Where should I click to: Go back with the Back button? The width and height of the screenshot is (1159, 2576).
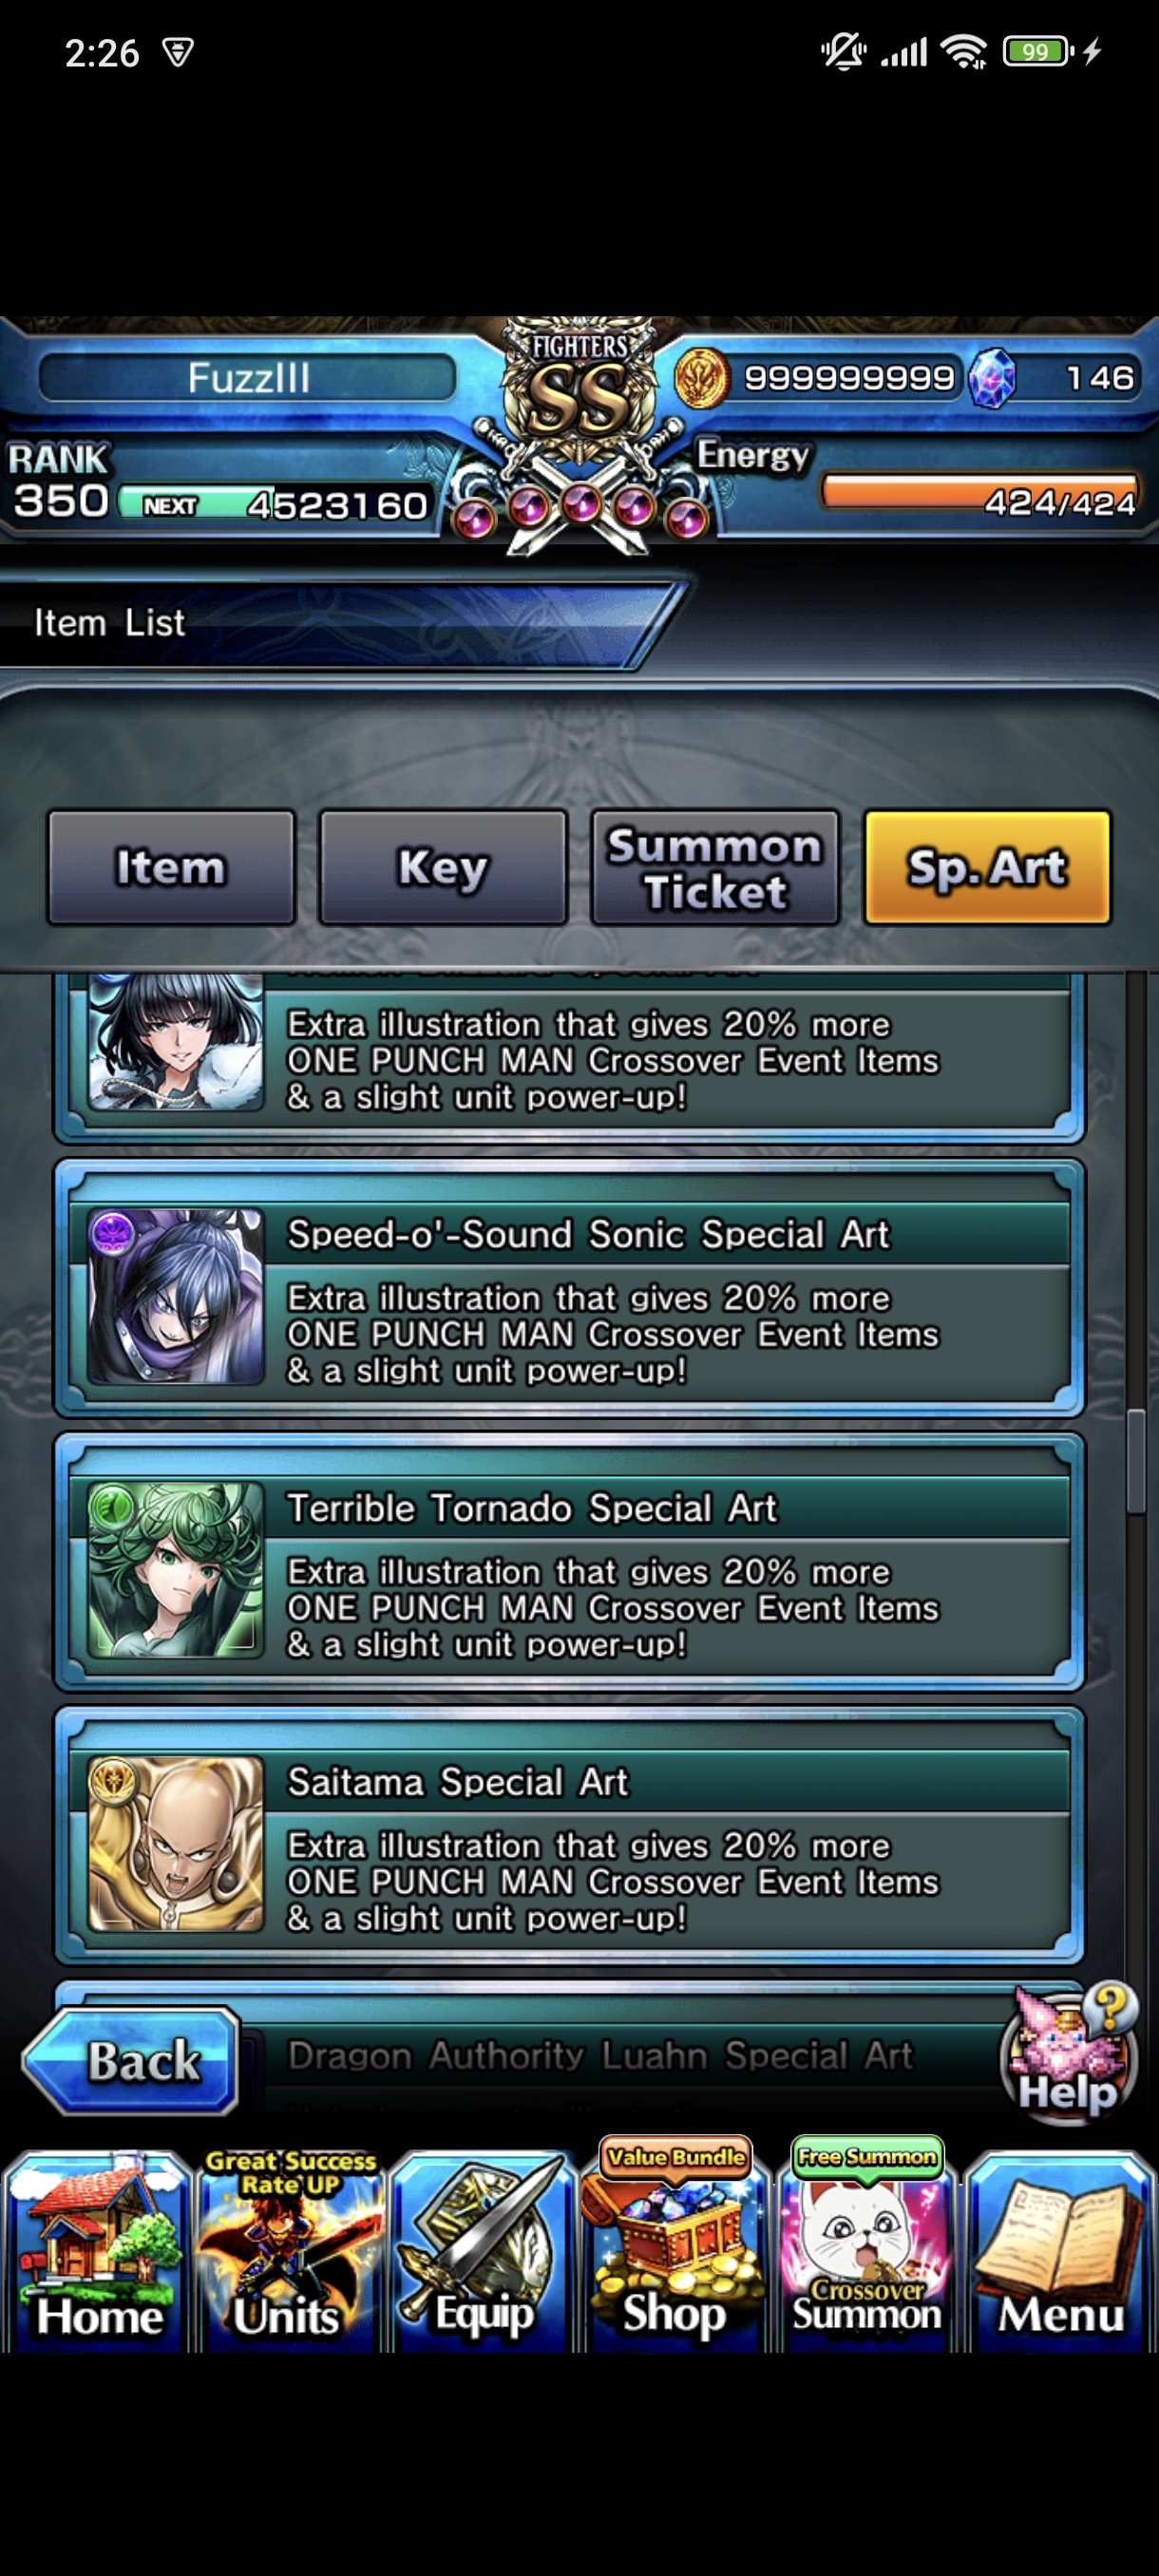pyautogui.click(x=130, y=2060)
